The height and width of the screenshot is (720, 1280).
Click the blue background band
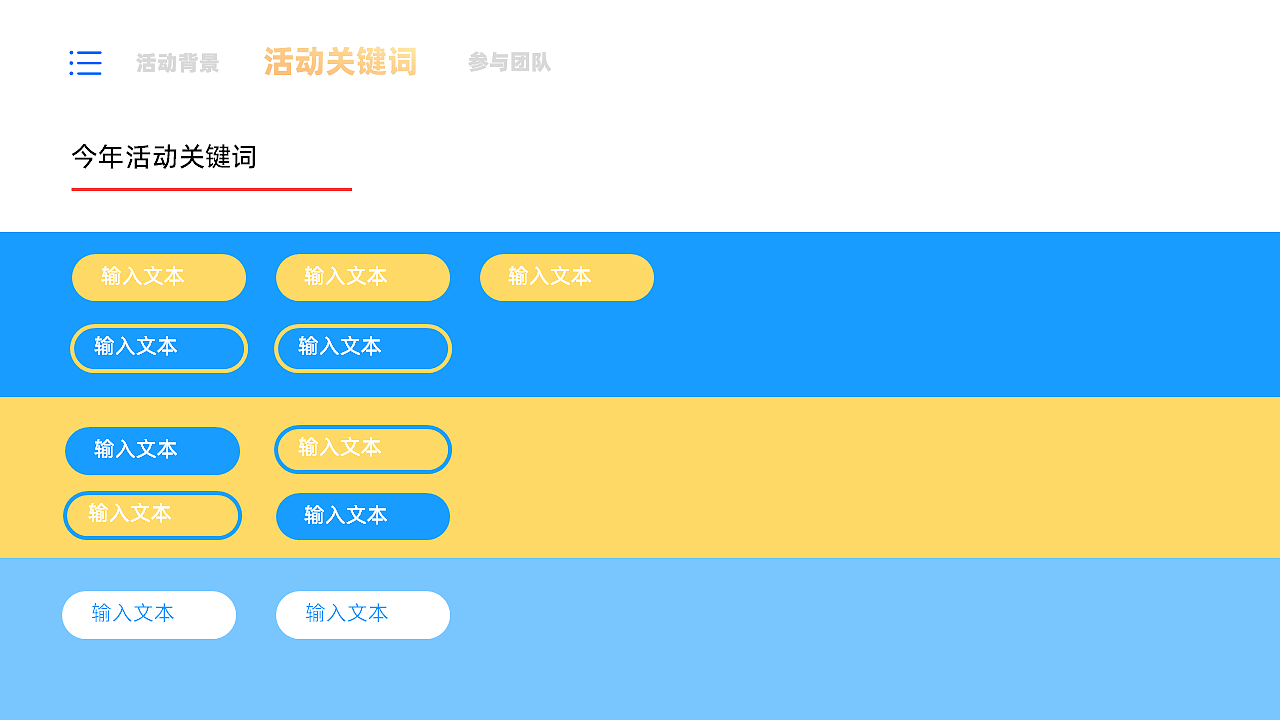point(900,313)
